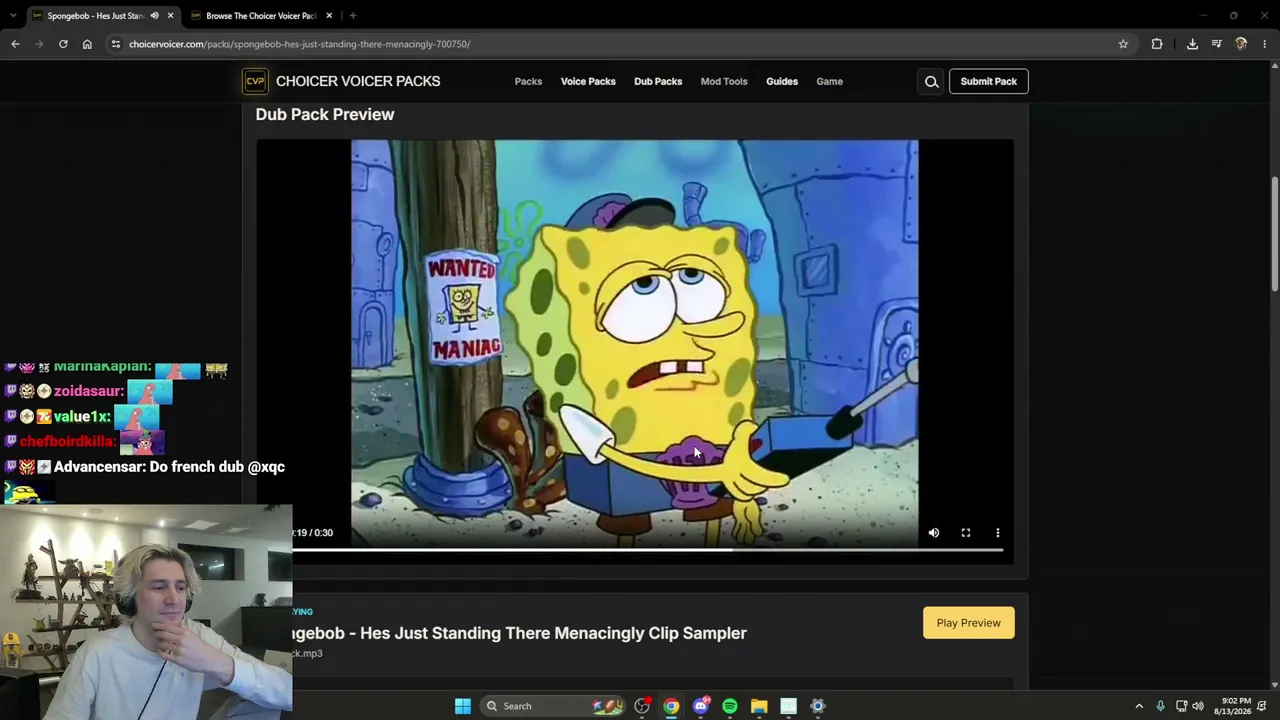This screenshot has width=1280, height=720.
Task: Open the video's three-dot options menu
Action: click(x=997, y=533)
